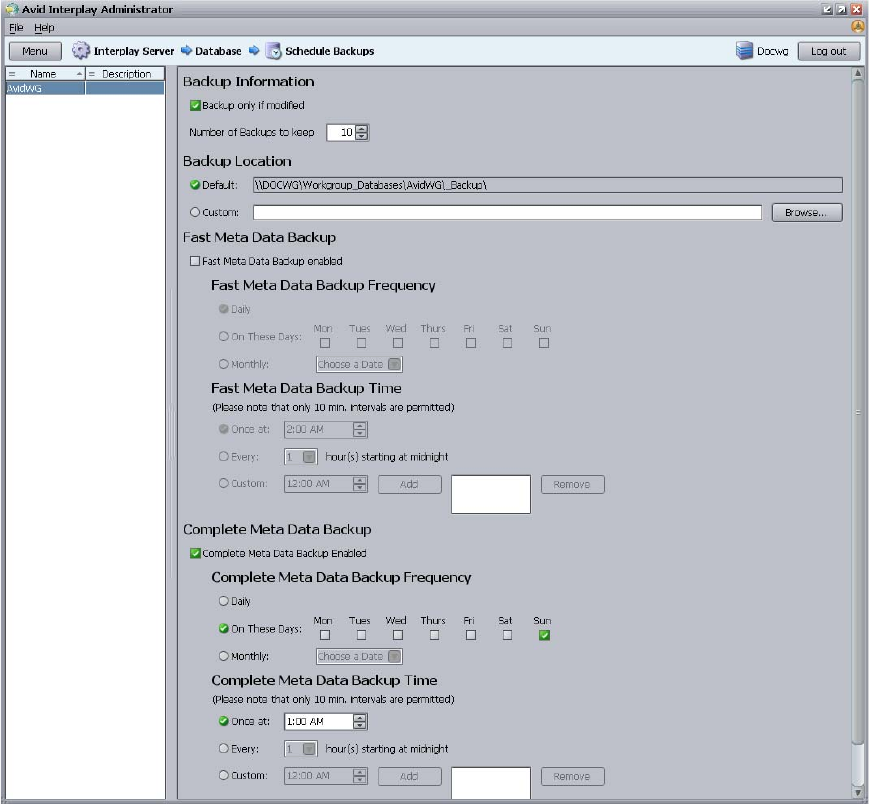Viewport: 869px width, 804px height.
Task: Click the 1:00 AM time stepper arrows
Action: tap(360, 721)
